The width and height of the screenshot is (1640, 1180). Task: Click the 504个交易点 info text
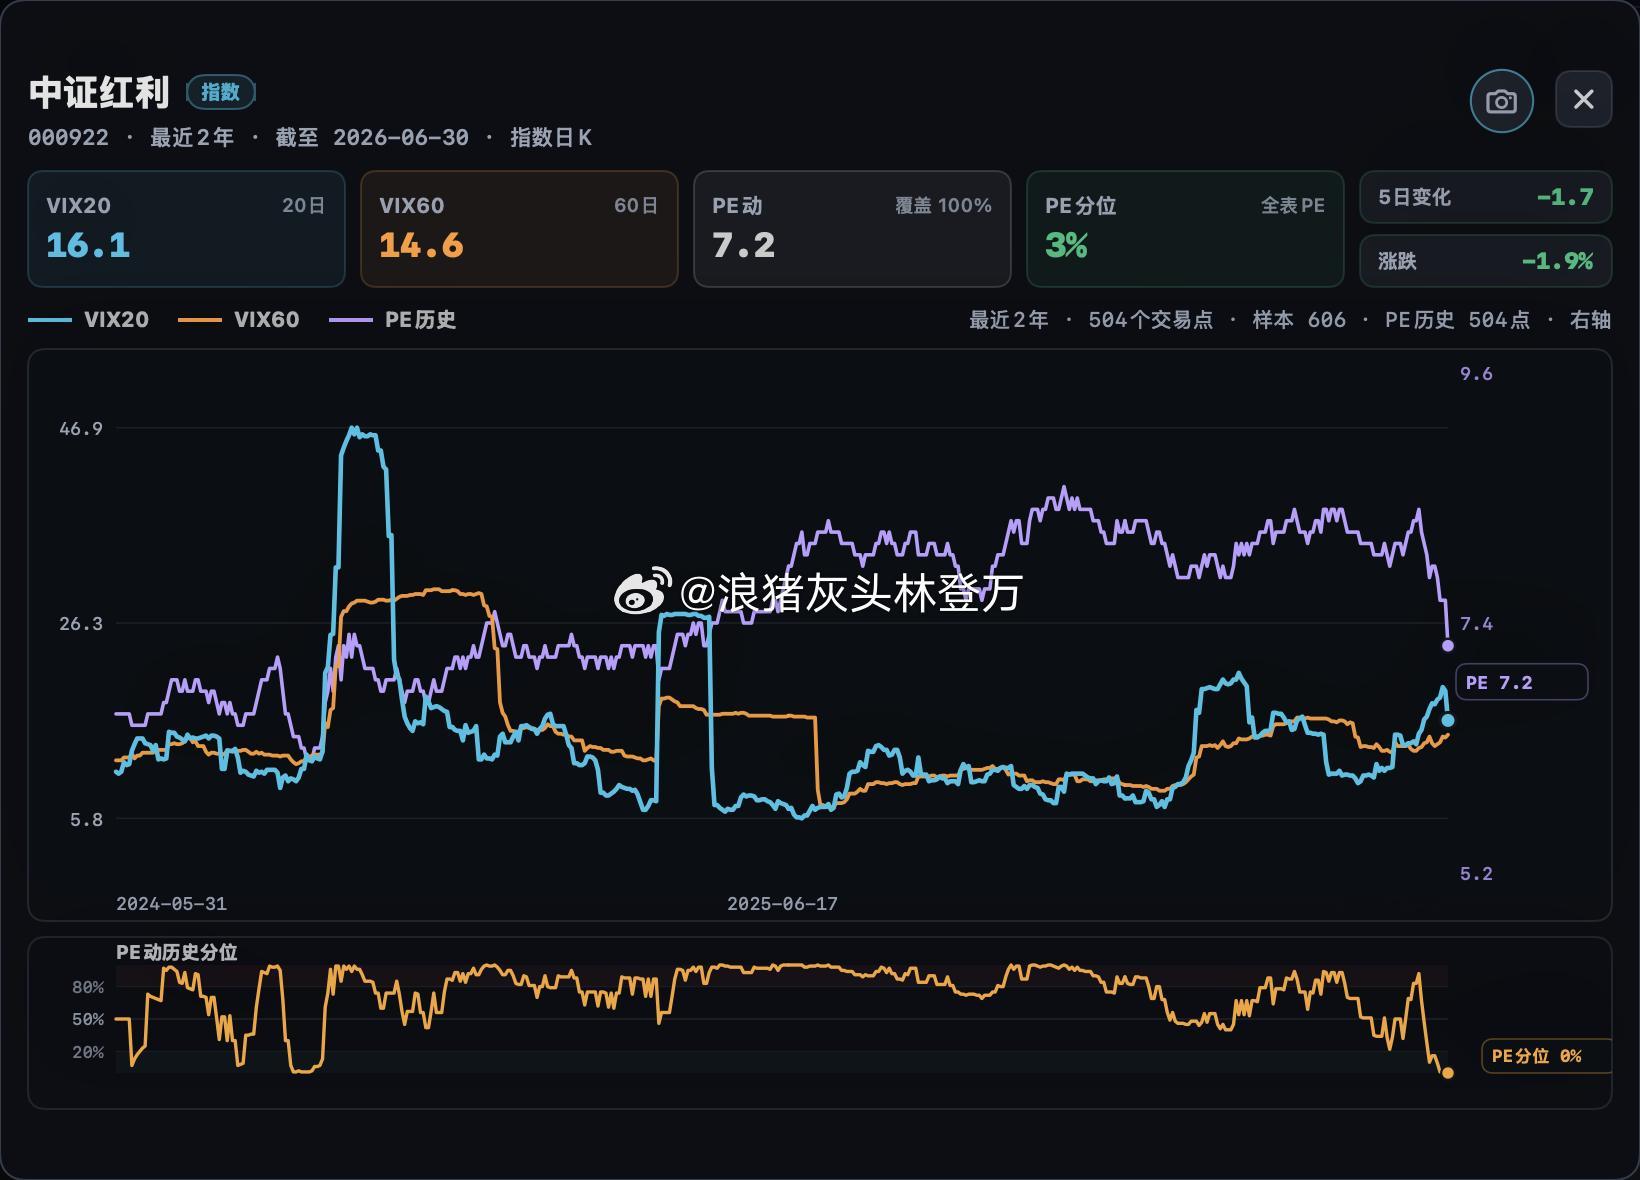click(x=1150, y=320)
